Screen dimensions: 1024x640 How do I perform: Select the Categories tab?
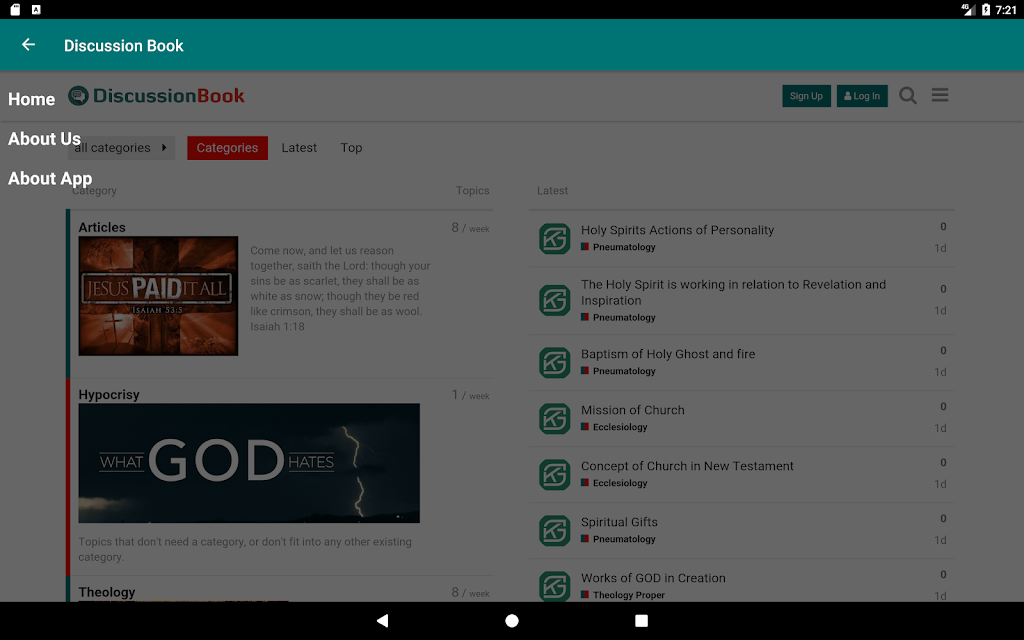click(x=227, y=148)
